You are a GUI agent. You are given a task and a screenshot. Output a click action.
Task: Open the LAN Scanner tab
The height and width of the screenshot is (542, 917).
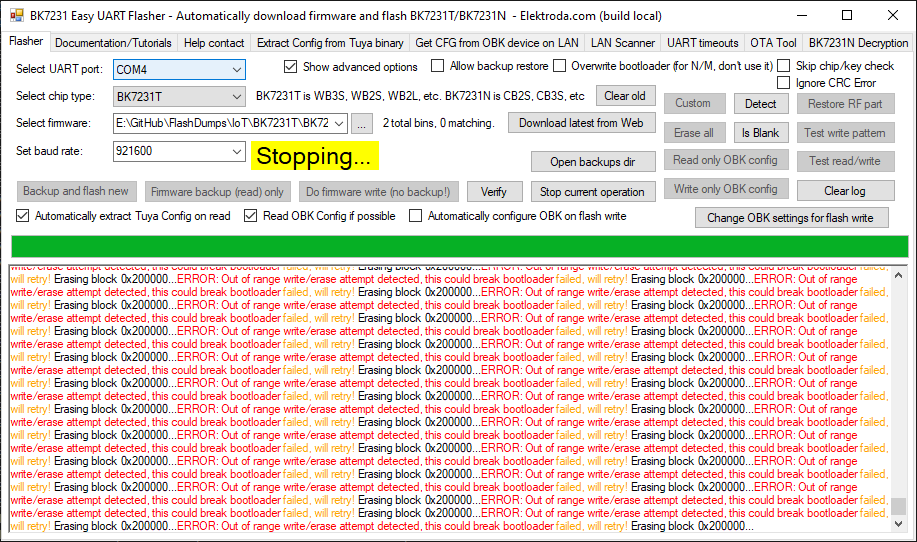tap(623, 43)
